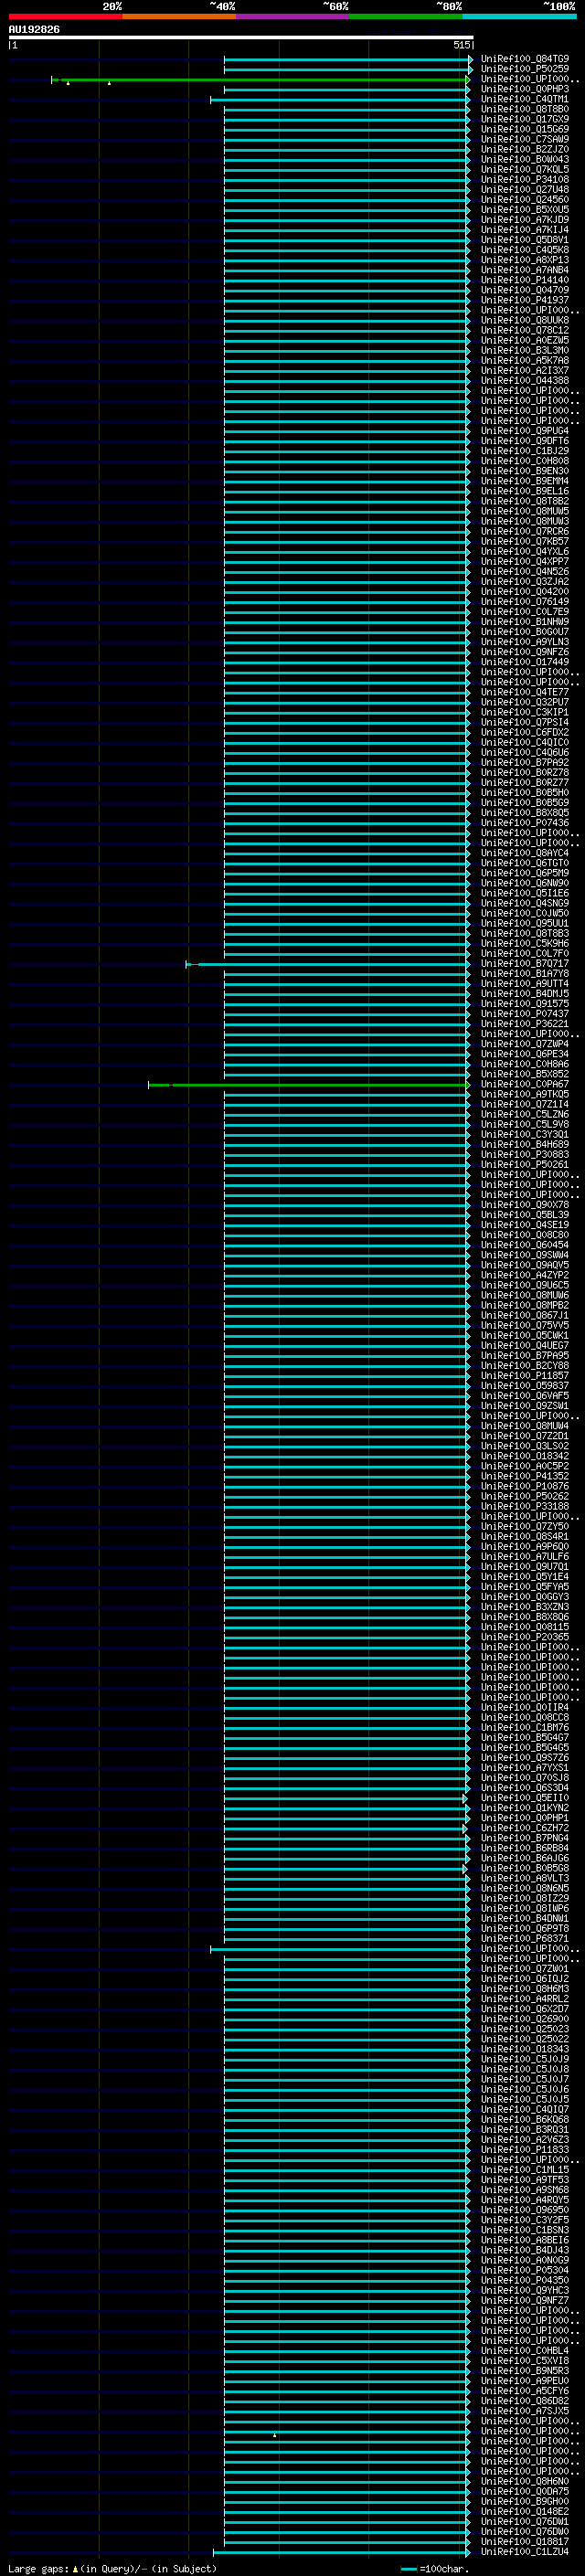Open hit UniRef100_P41937
Screen dimensions: 585x2576
point(524,300)
